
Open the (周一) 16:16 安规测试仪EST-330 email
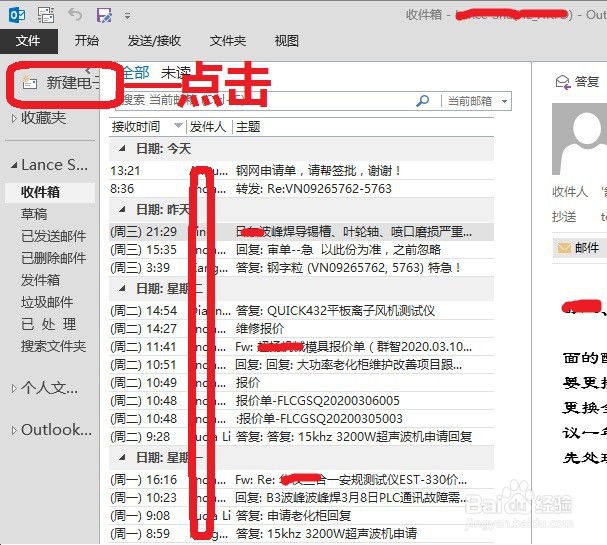(x=302, y=480)
